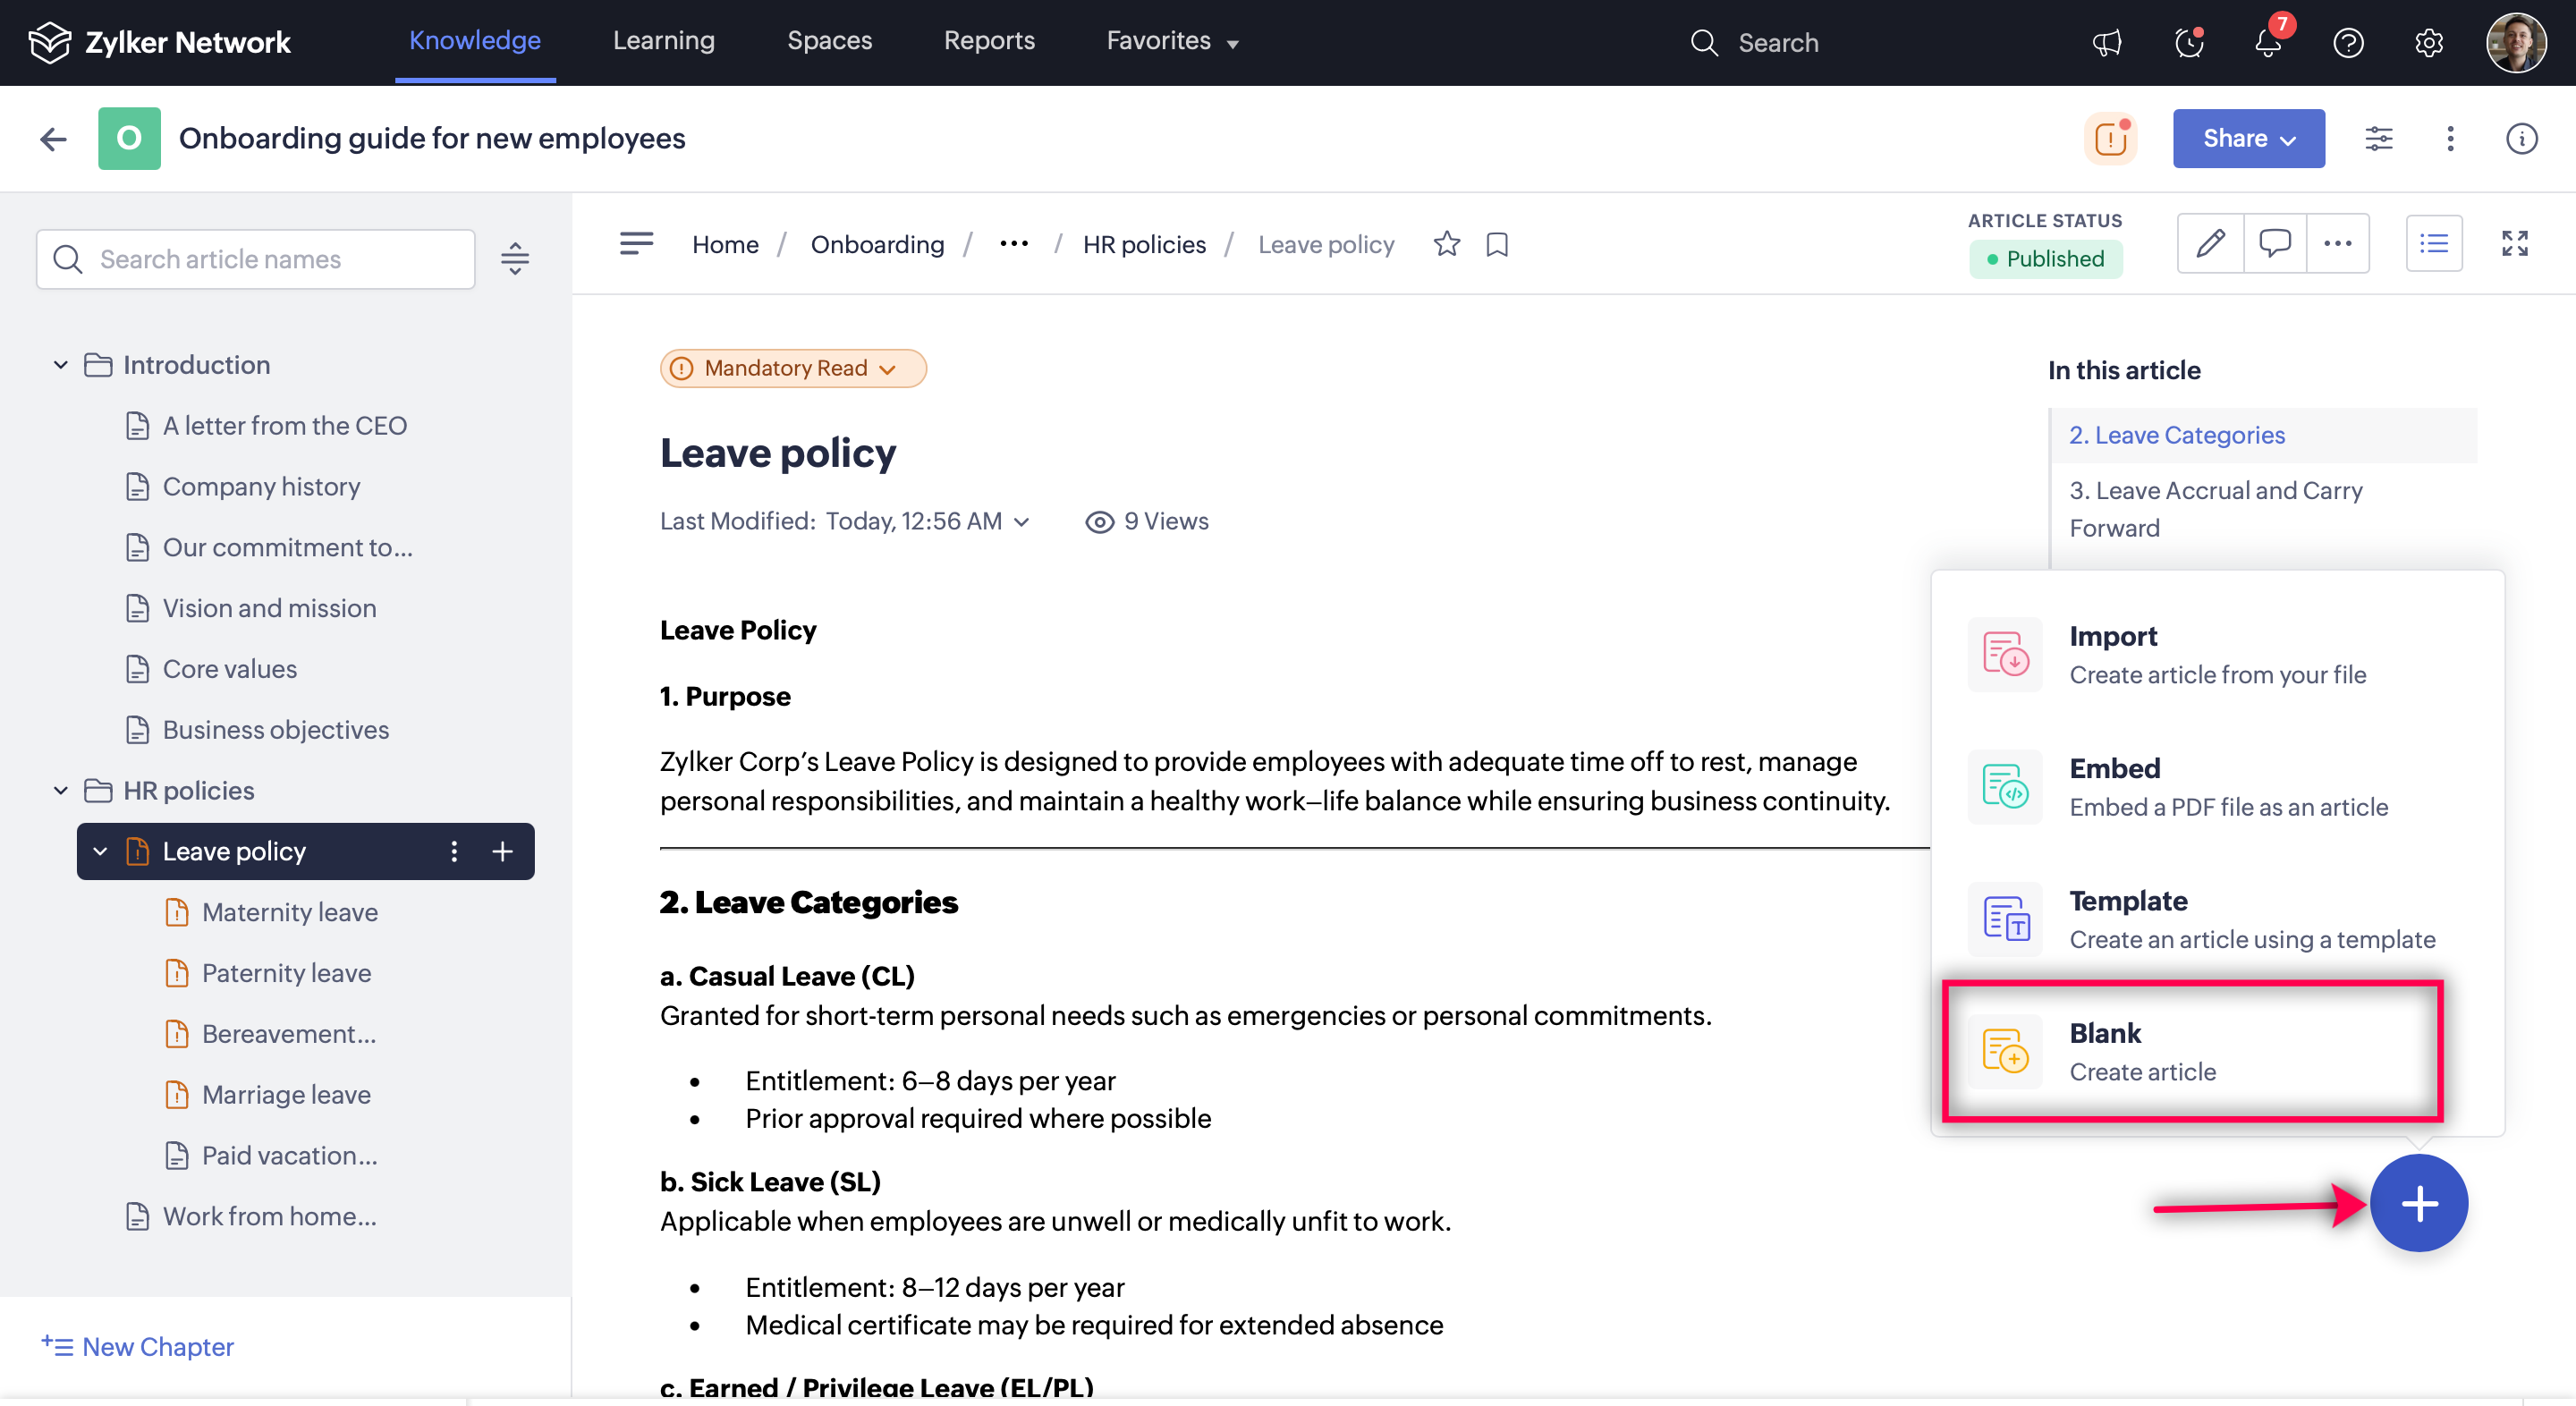Viewport: 2576px width, 1406px height.
Task: Open the notifications bell icon
Action: (2268, 43)
